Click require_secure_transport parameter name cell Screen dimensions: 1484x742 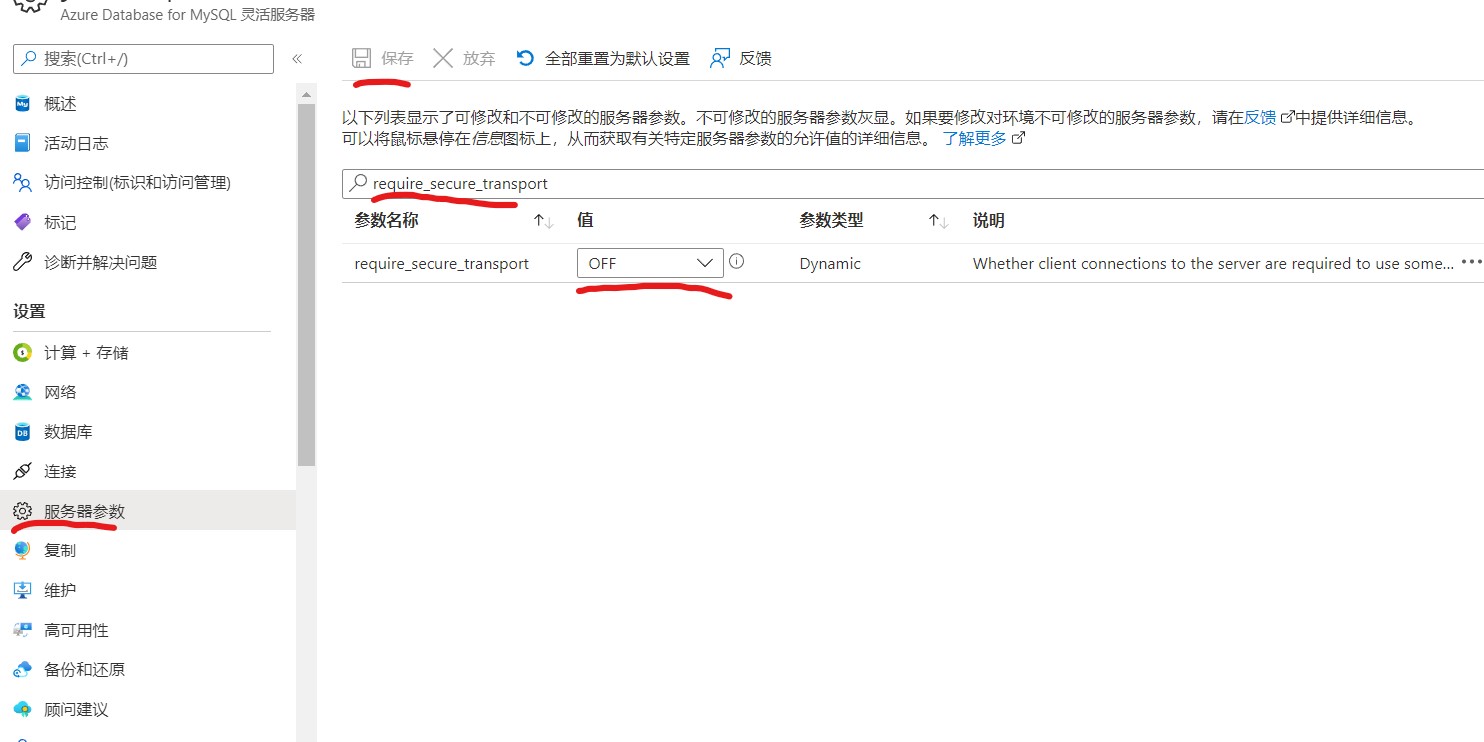coord(441,263)
